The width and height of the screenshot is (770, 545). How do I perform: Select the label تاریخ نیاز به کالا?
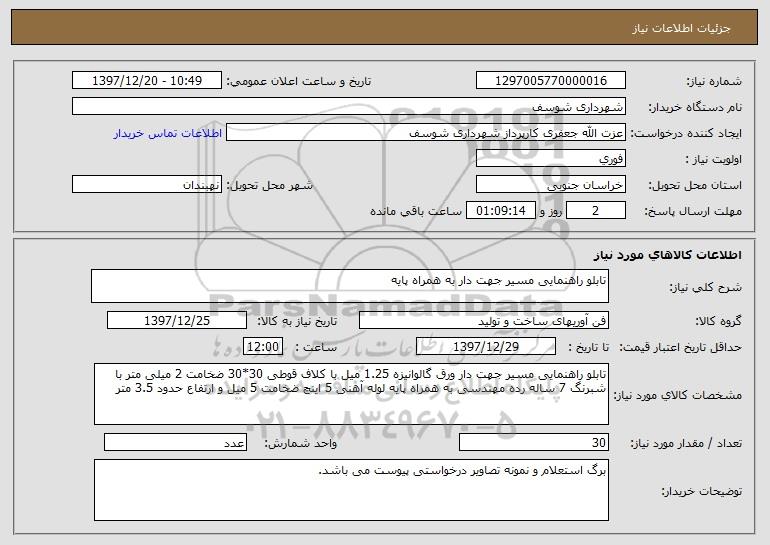click(297, 322)
